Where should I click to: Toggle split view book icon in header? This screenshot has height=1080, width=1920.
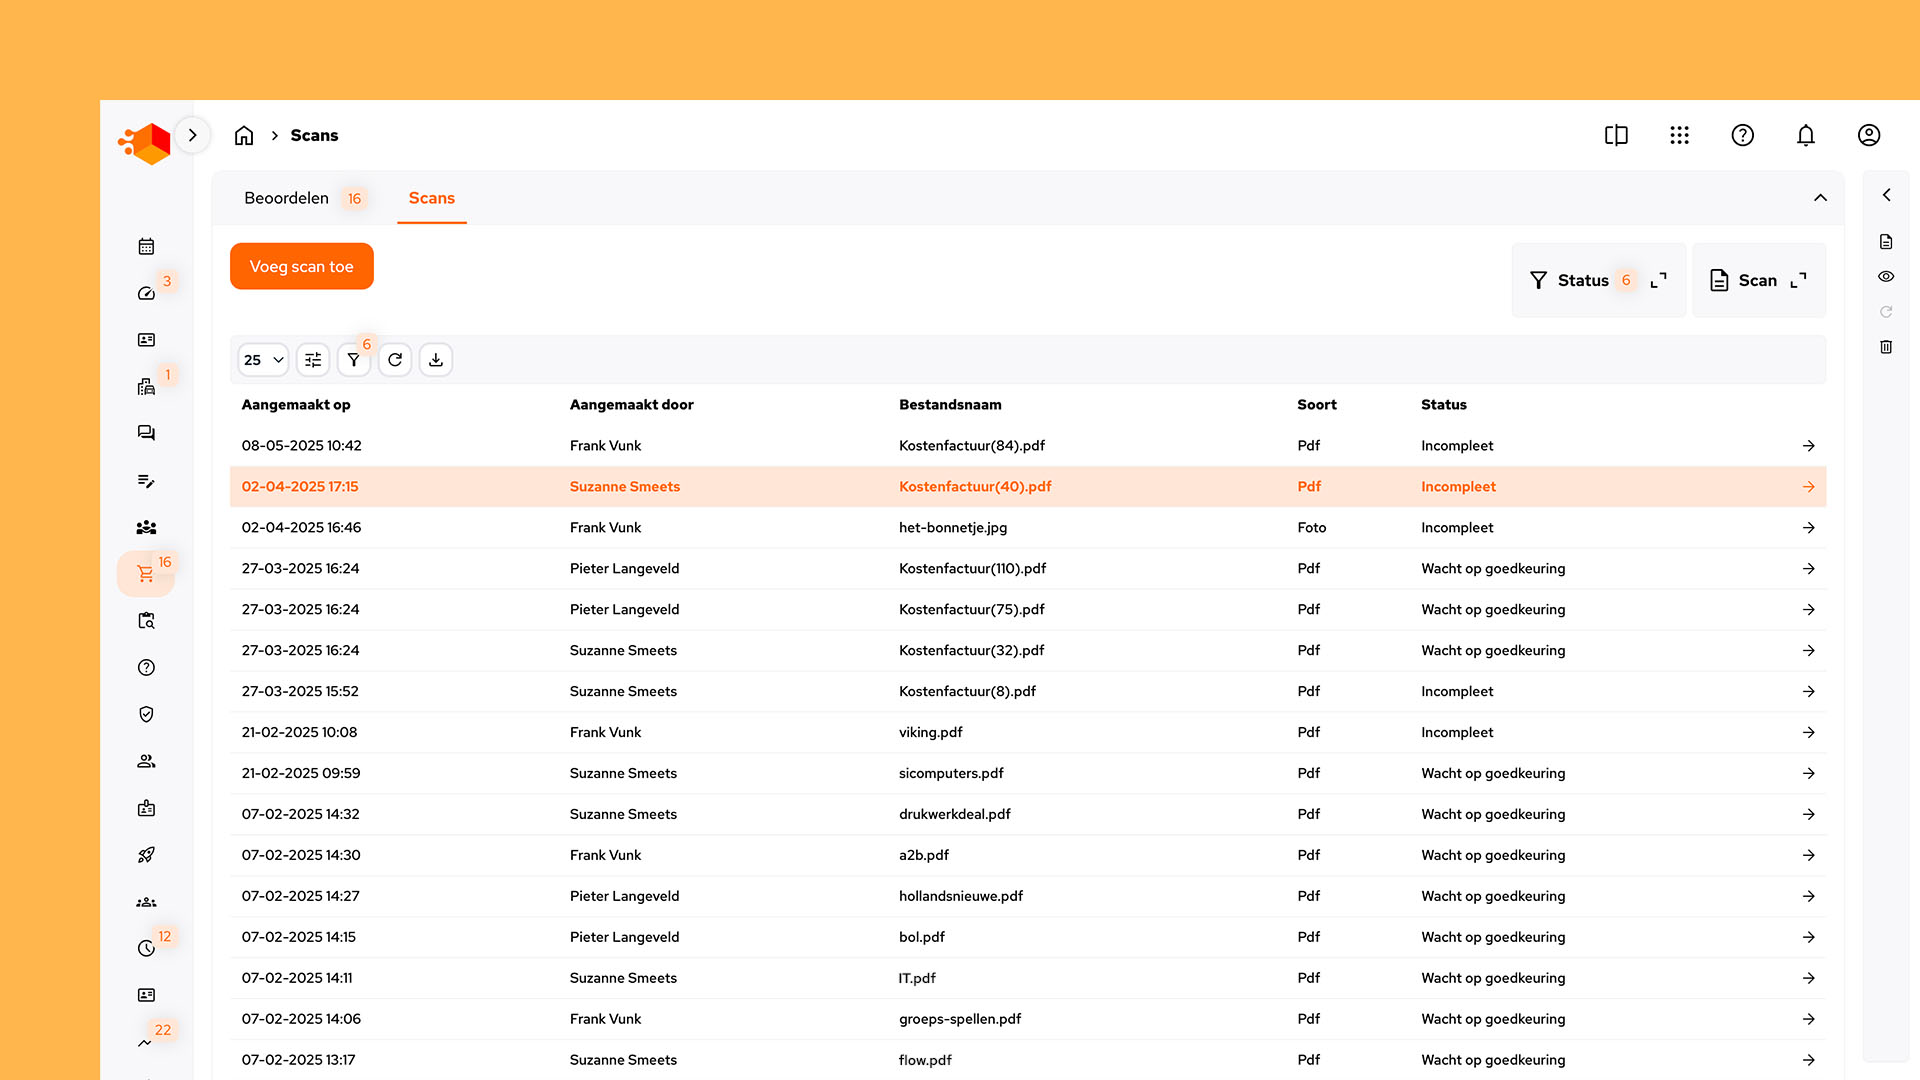[1616, 135]
